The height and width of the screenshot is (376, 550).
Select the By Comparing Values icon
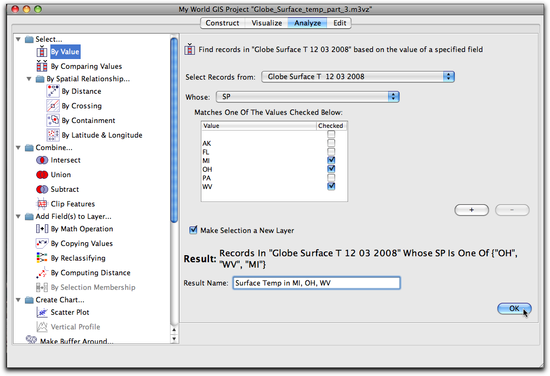point(42,66)
